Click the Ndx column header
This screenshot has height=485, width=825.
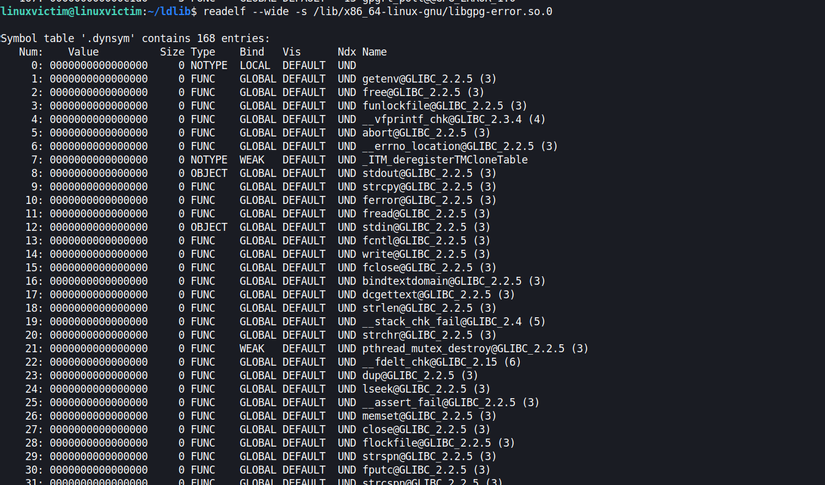(346, 52)
